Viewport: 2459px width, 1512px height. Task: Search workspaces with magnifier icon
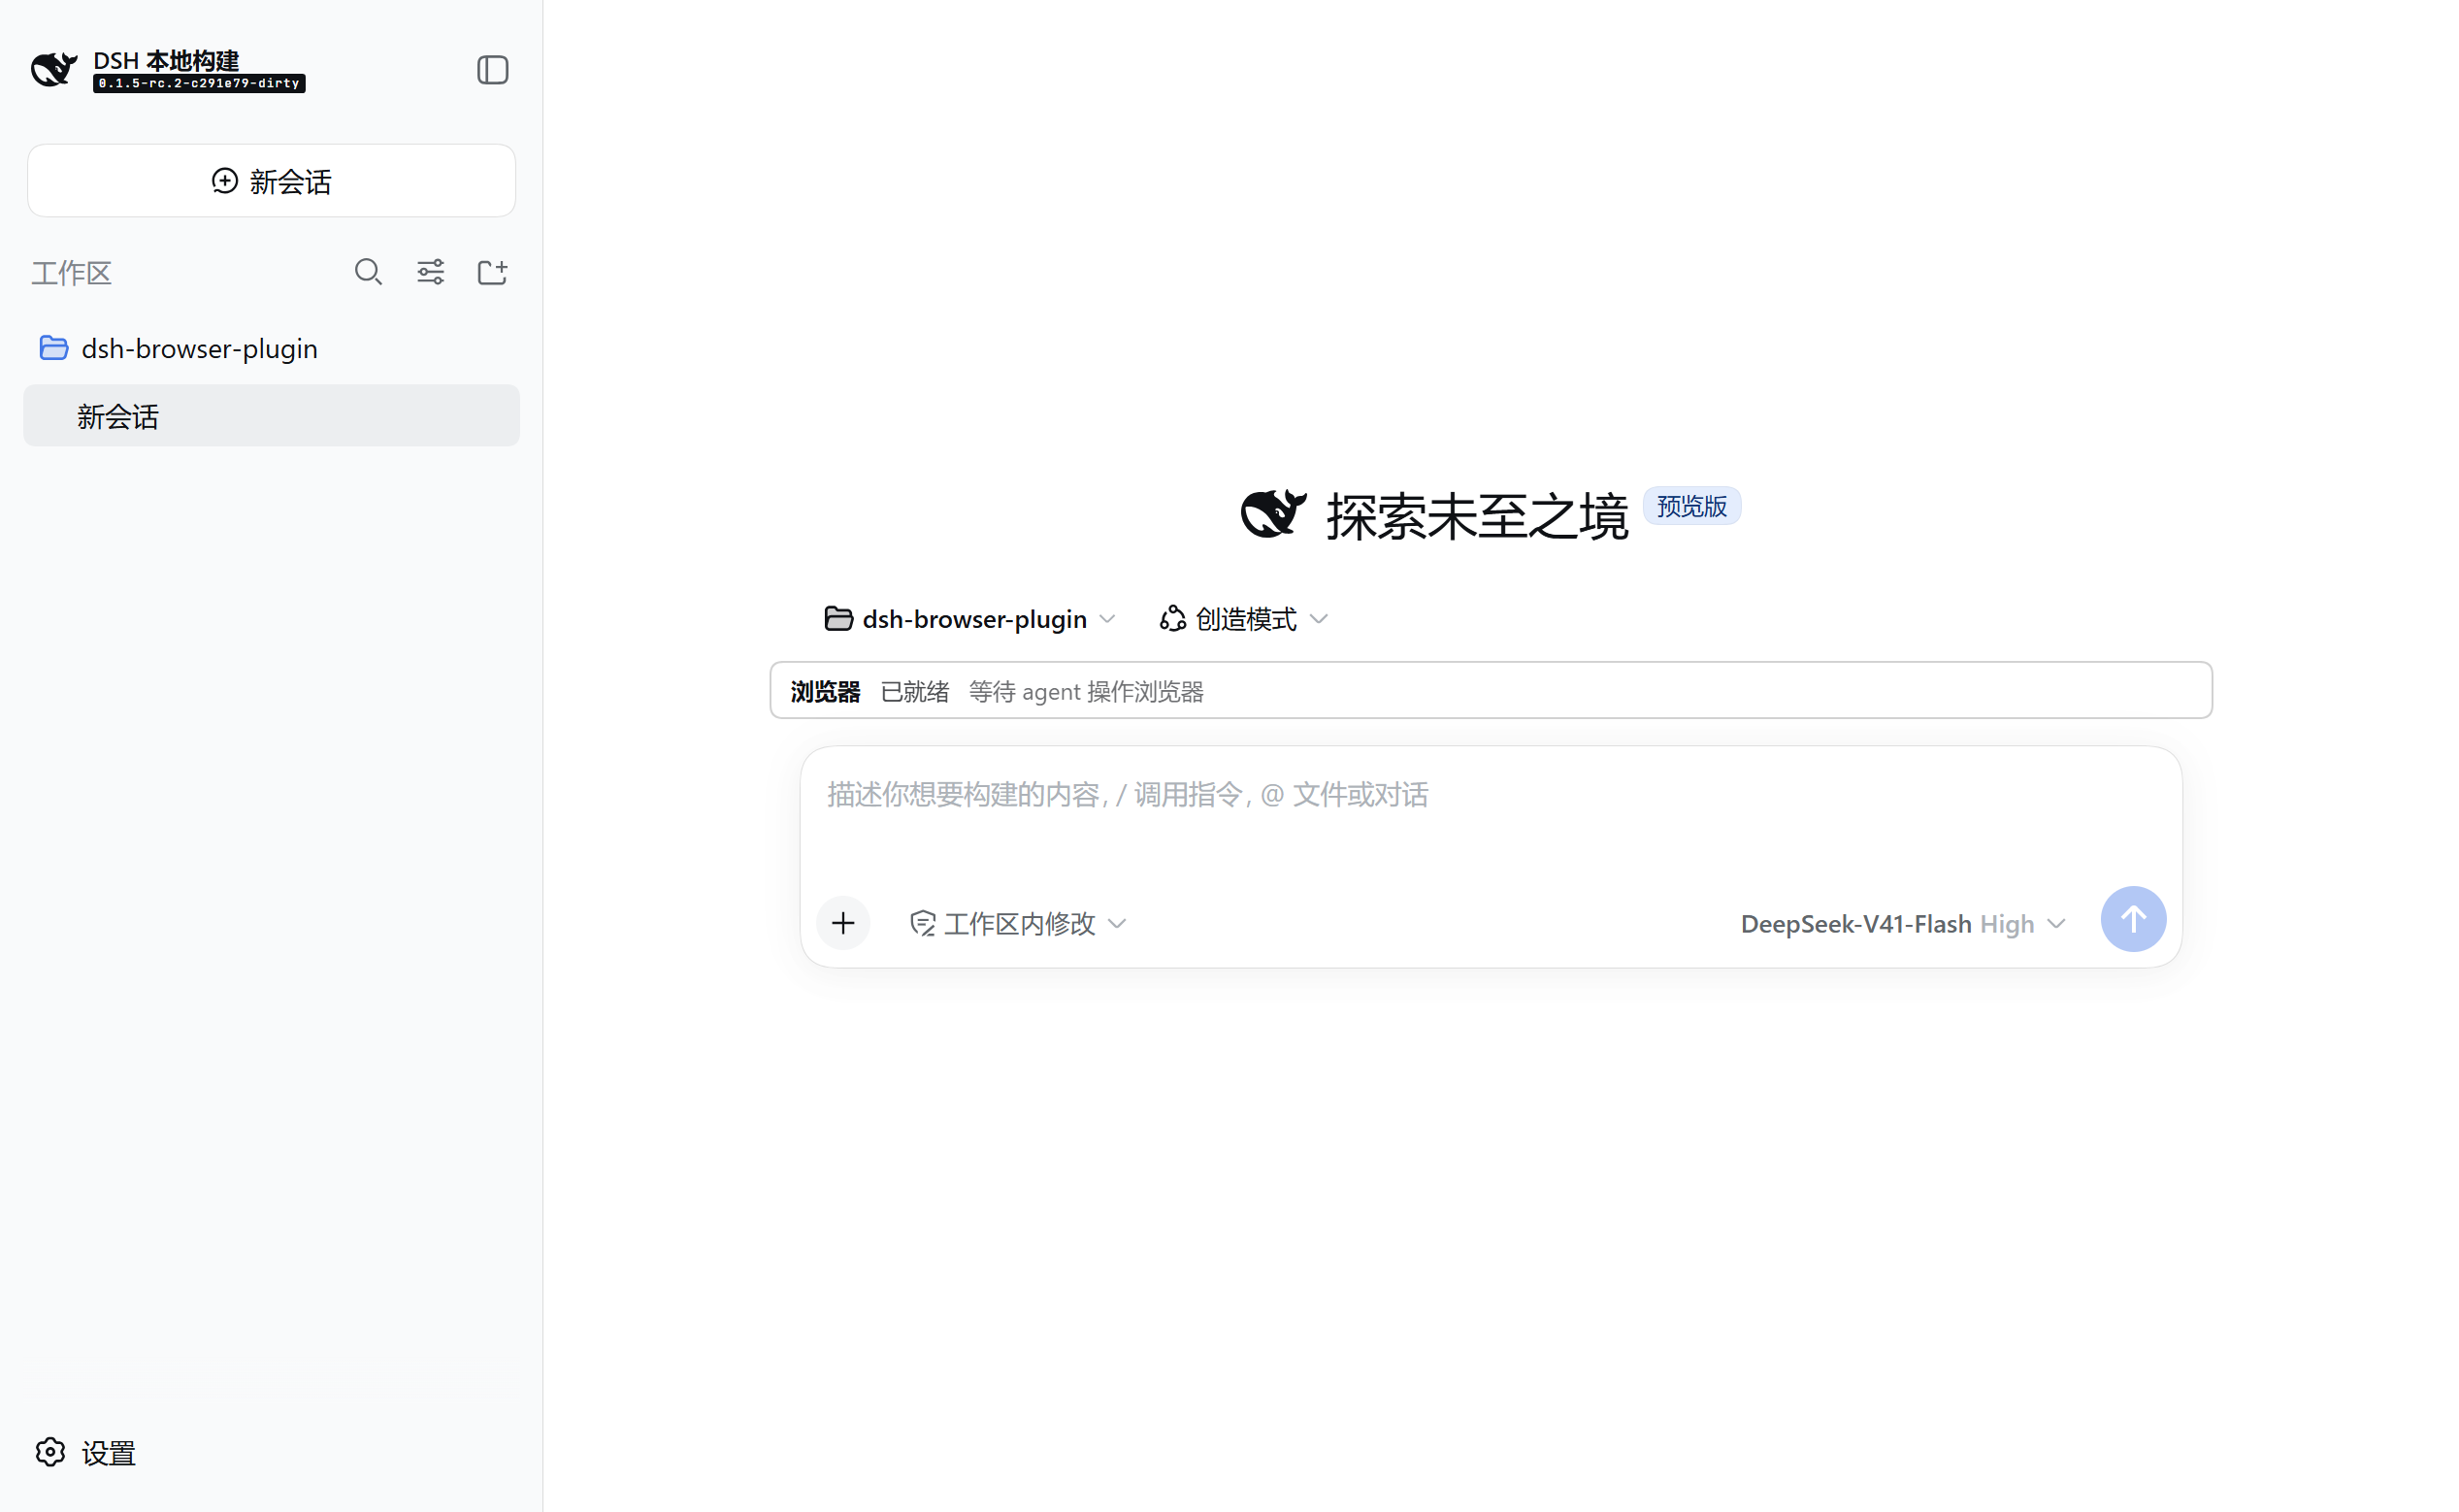(368, 272)
